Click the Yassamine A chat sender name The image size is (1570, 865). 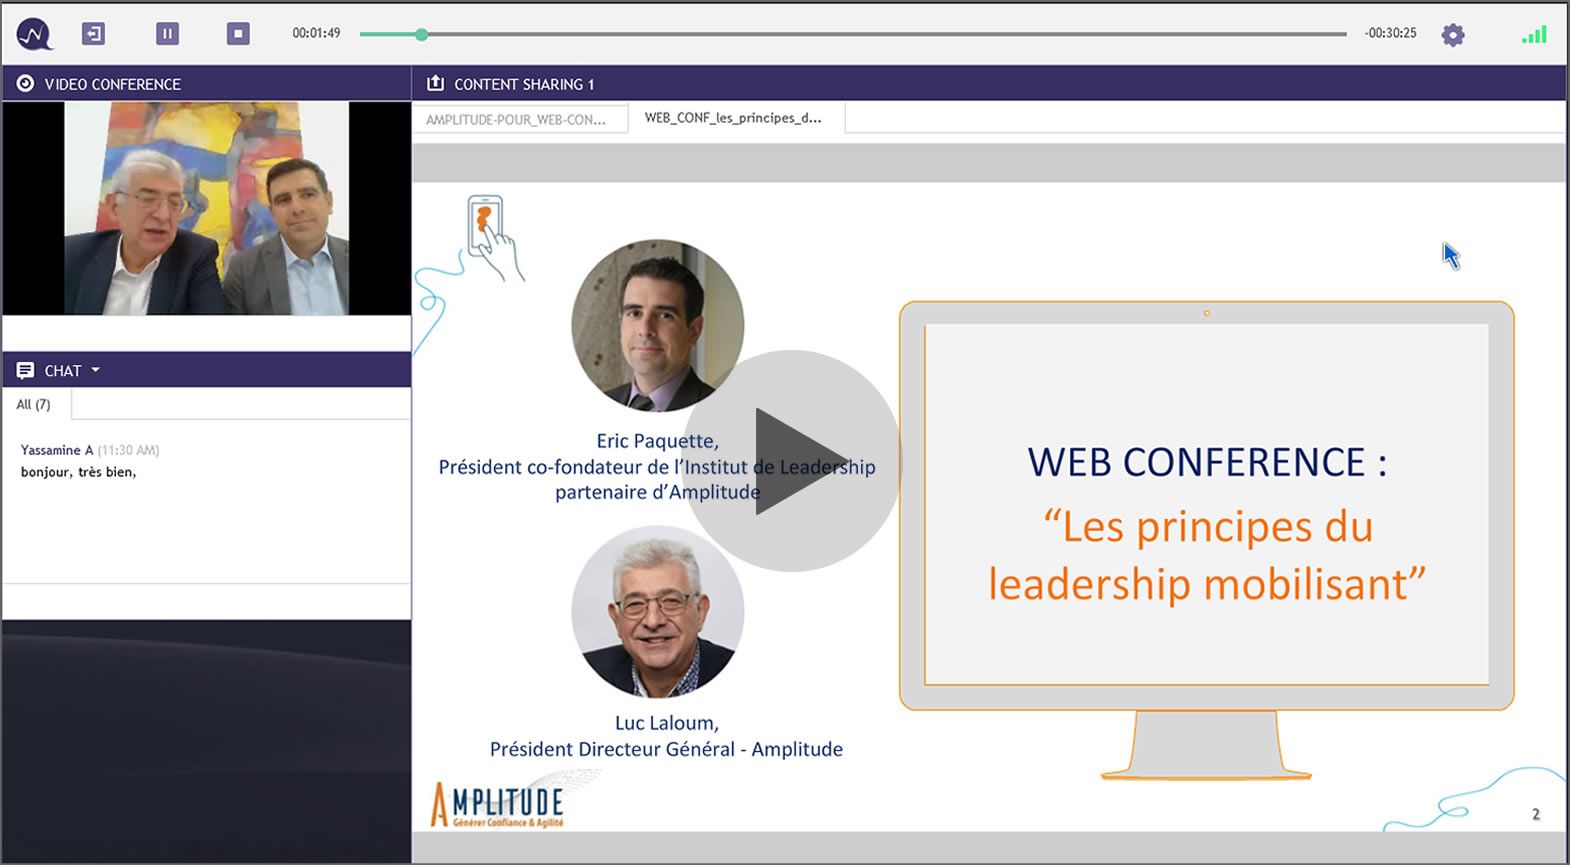coord(57,450)
